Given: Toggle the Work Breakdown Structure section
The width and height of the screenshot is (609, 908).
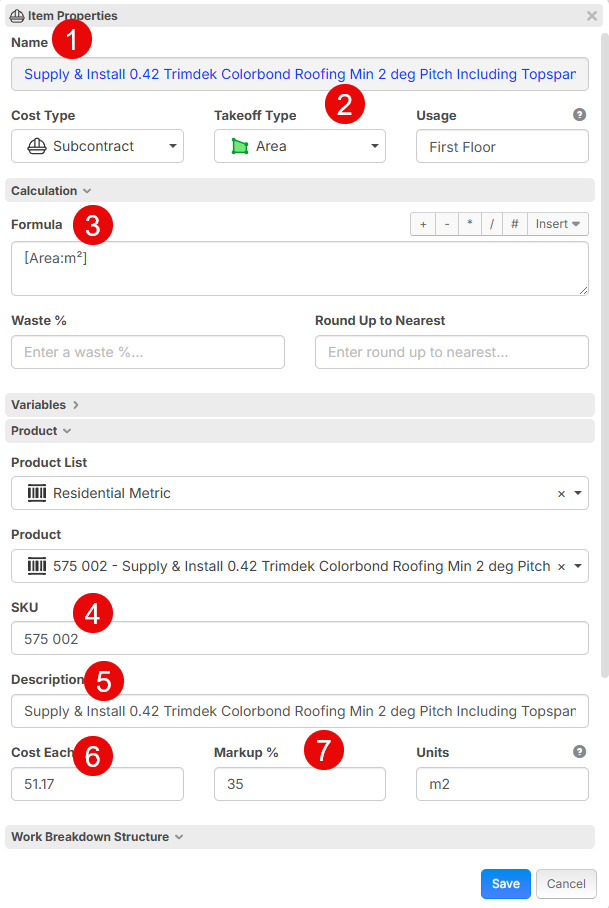Looking at the screenshot, I should pyautogui.click(x=96, y=837).
